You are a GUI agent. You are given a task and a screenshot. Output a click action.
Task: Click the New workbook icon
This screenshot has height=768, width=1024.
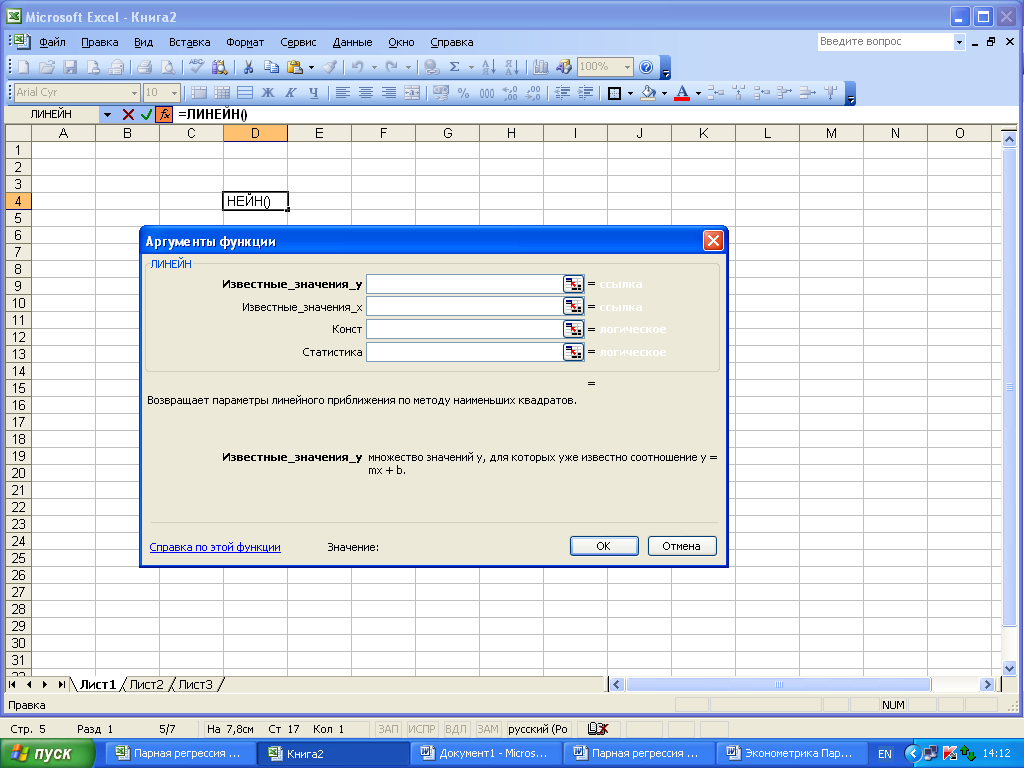point(24,67)
